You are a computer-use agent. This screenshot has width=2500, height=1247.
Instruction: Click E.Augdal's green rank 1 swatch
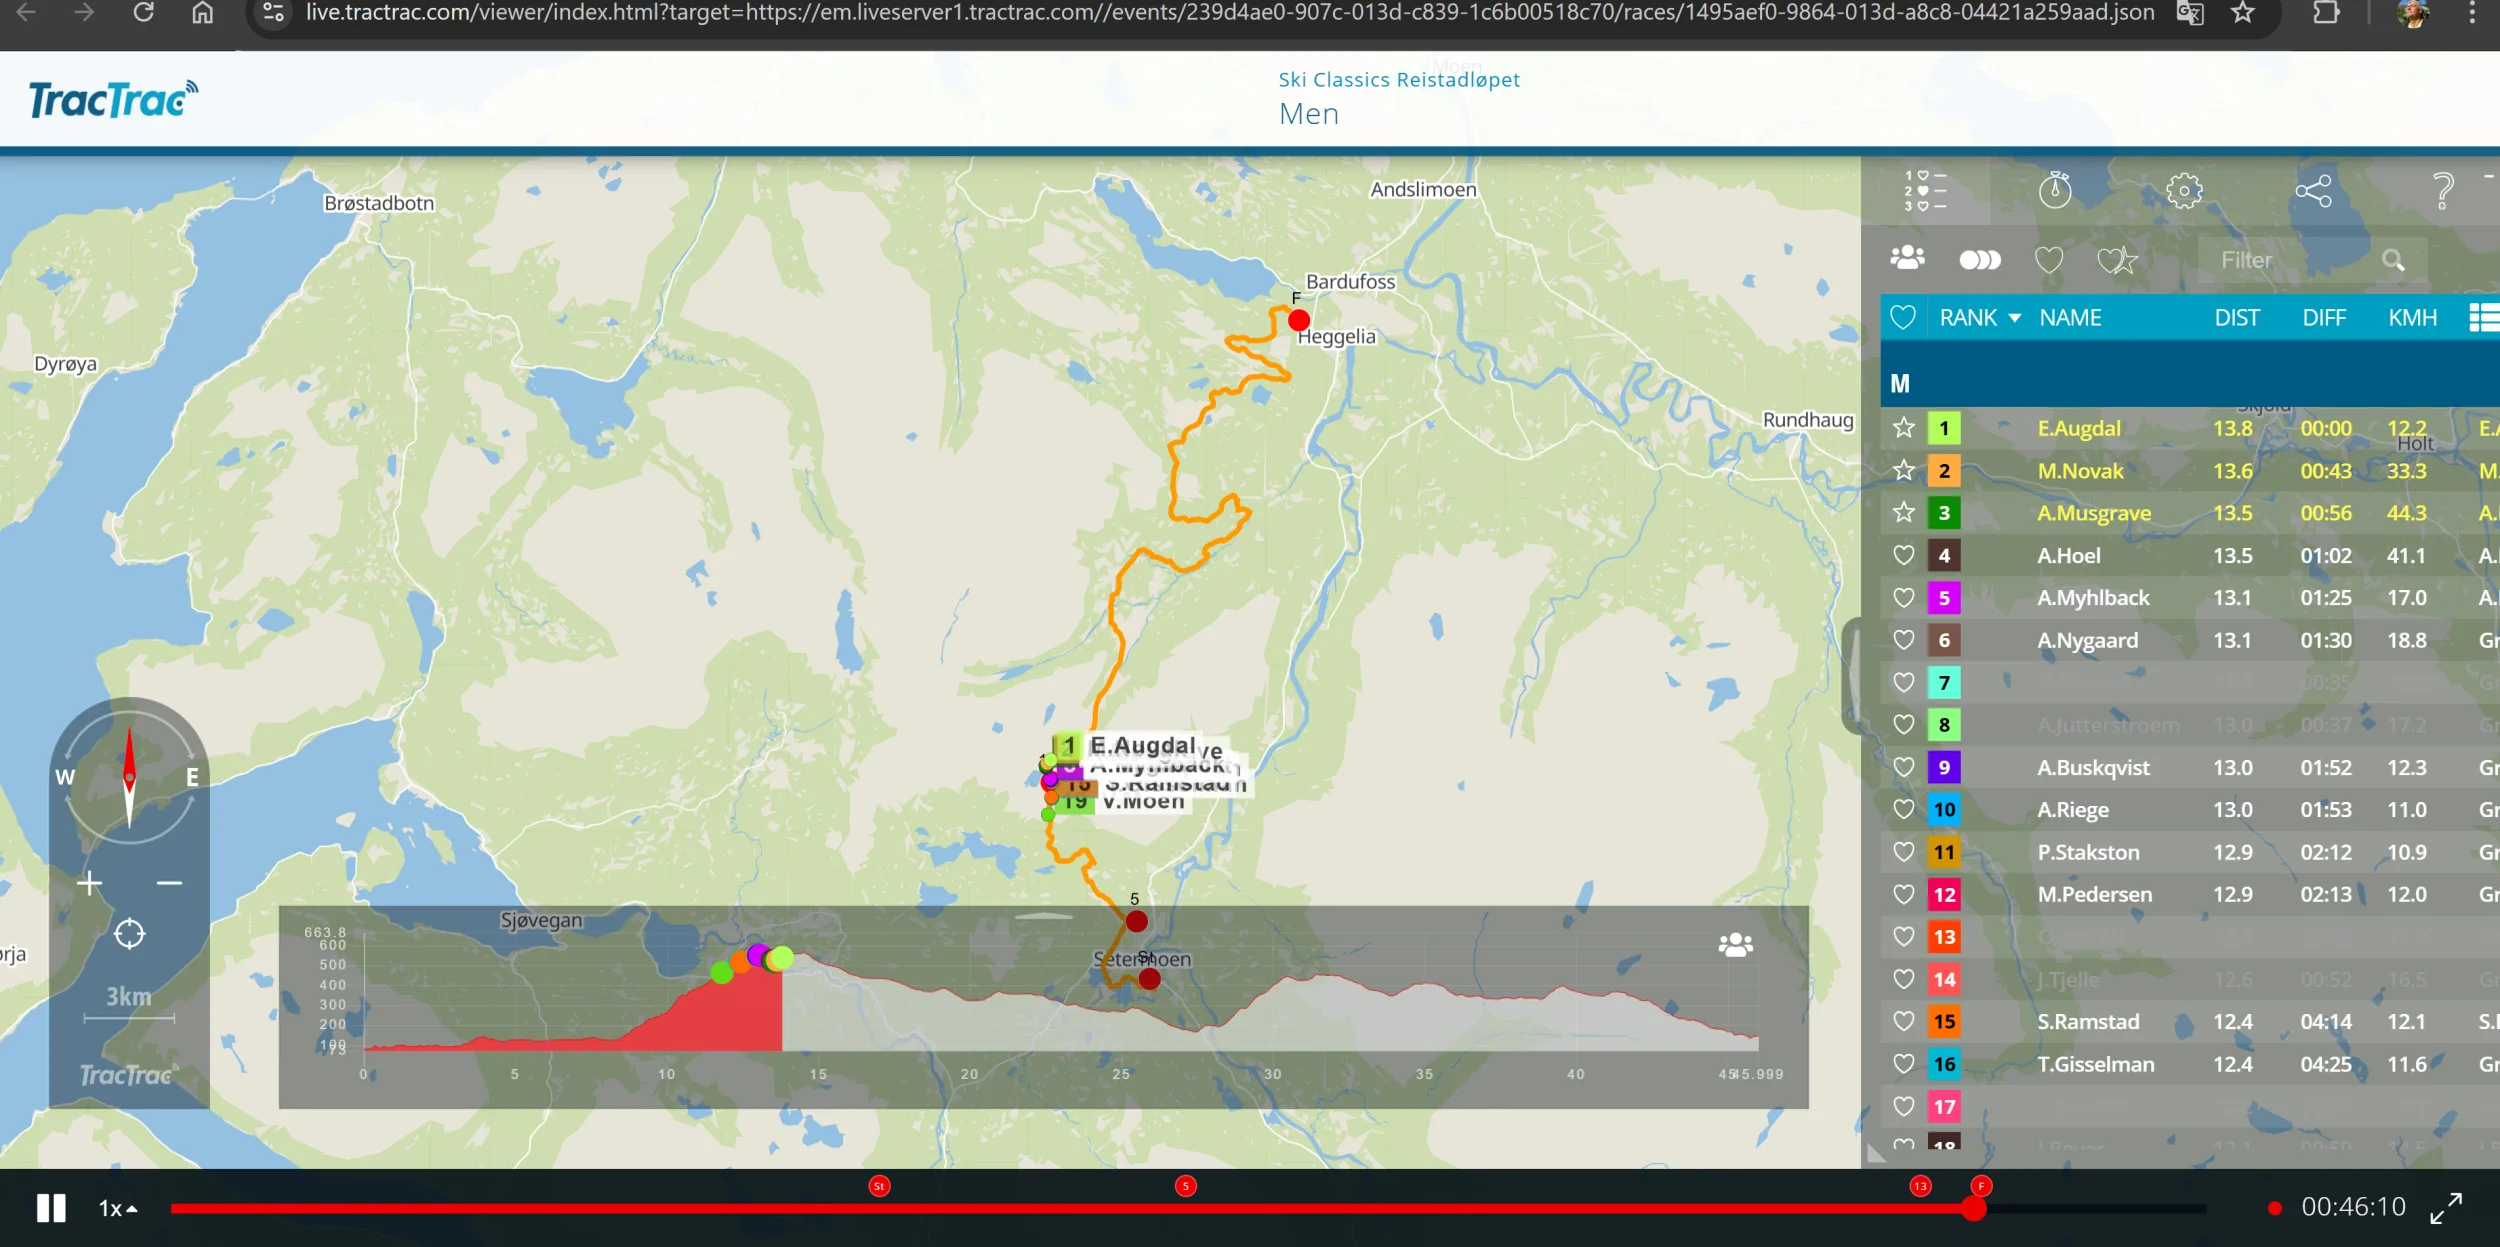[1944, 429]
